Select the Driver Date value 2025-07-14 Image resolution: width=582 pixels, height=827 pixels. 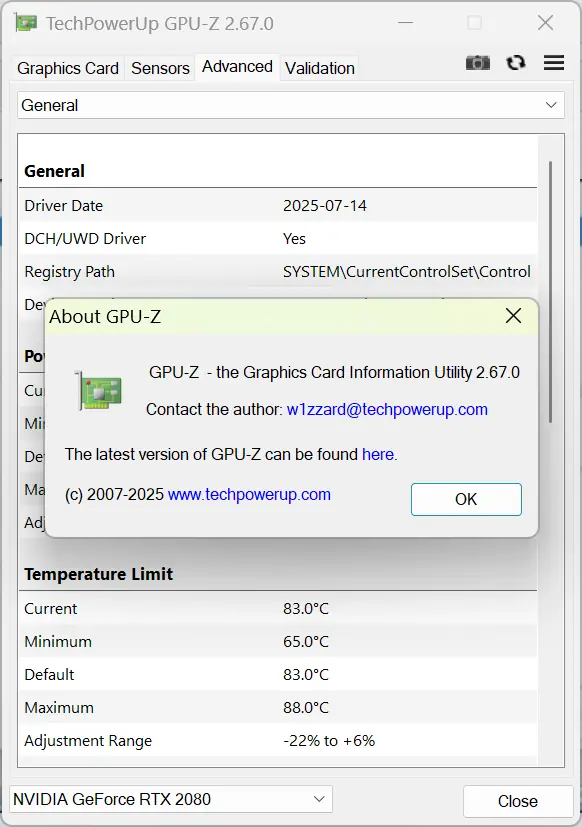(x=325, y=206)
